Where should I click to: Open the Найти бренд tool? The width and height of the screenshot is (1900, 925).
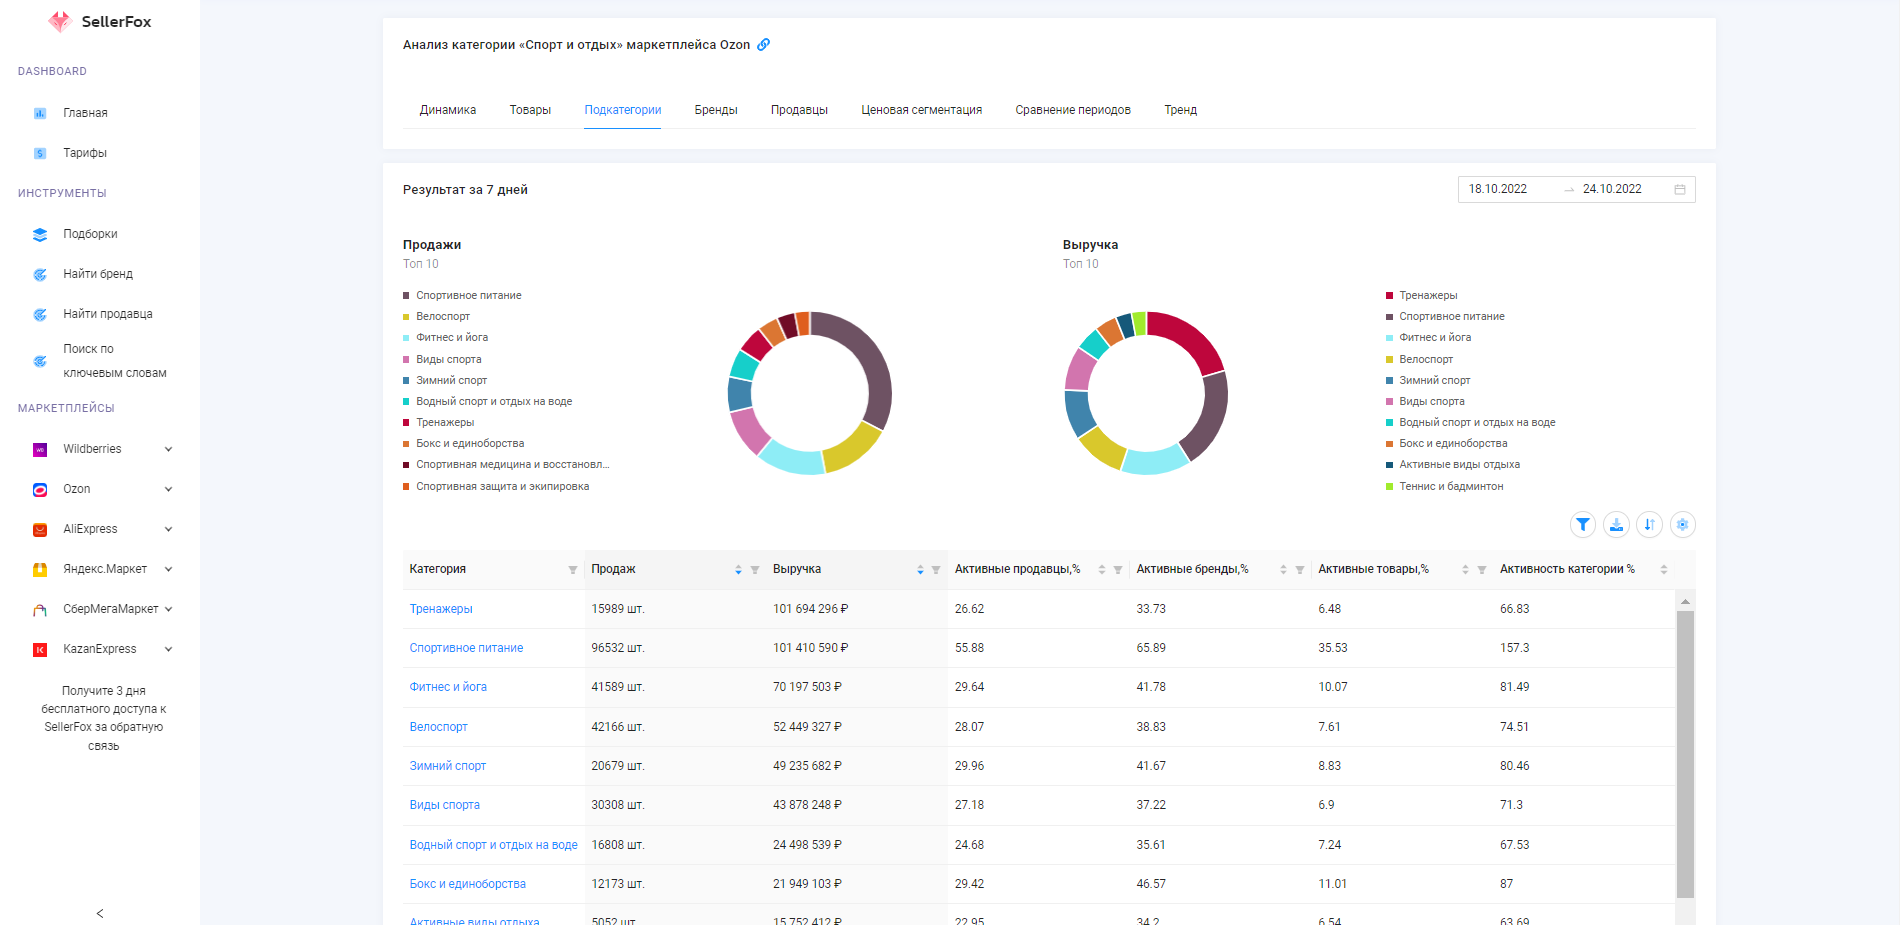coord(98,274)
